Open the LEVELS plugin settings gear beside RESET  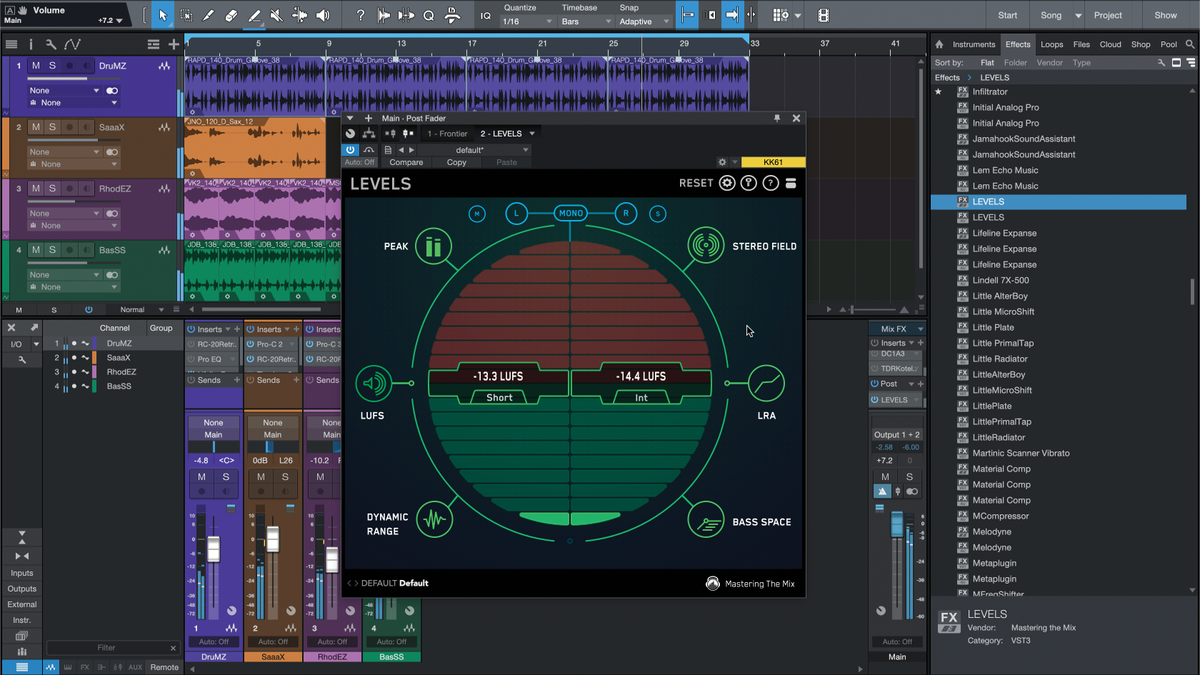(x=727, y=183)
